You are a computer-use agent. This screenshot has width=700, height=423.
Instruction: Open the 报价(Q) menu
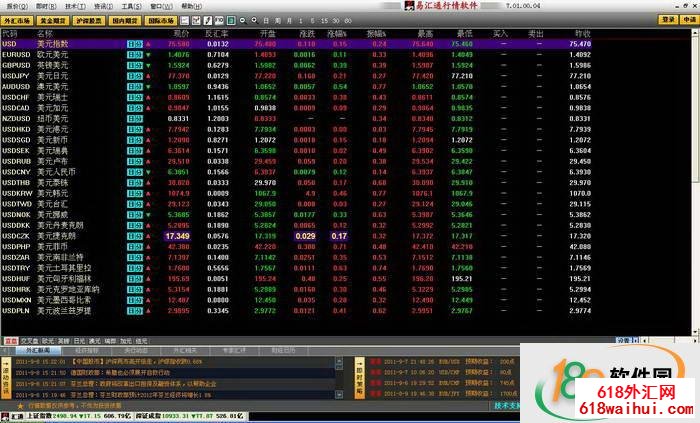pyautogui.click(x=17, y=6)
